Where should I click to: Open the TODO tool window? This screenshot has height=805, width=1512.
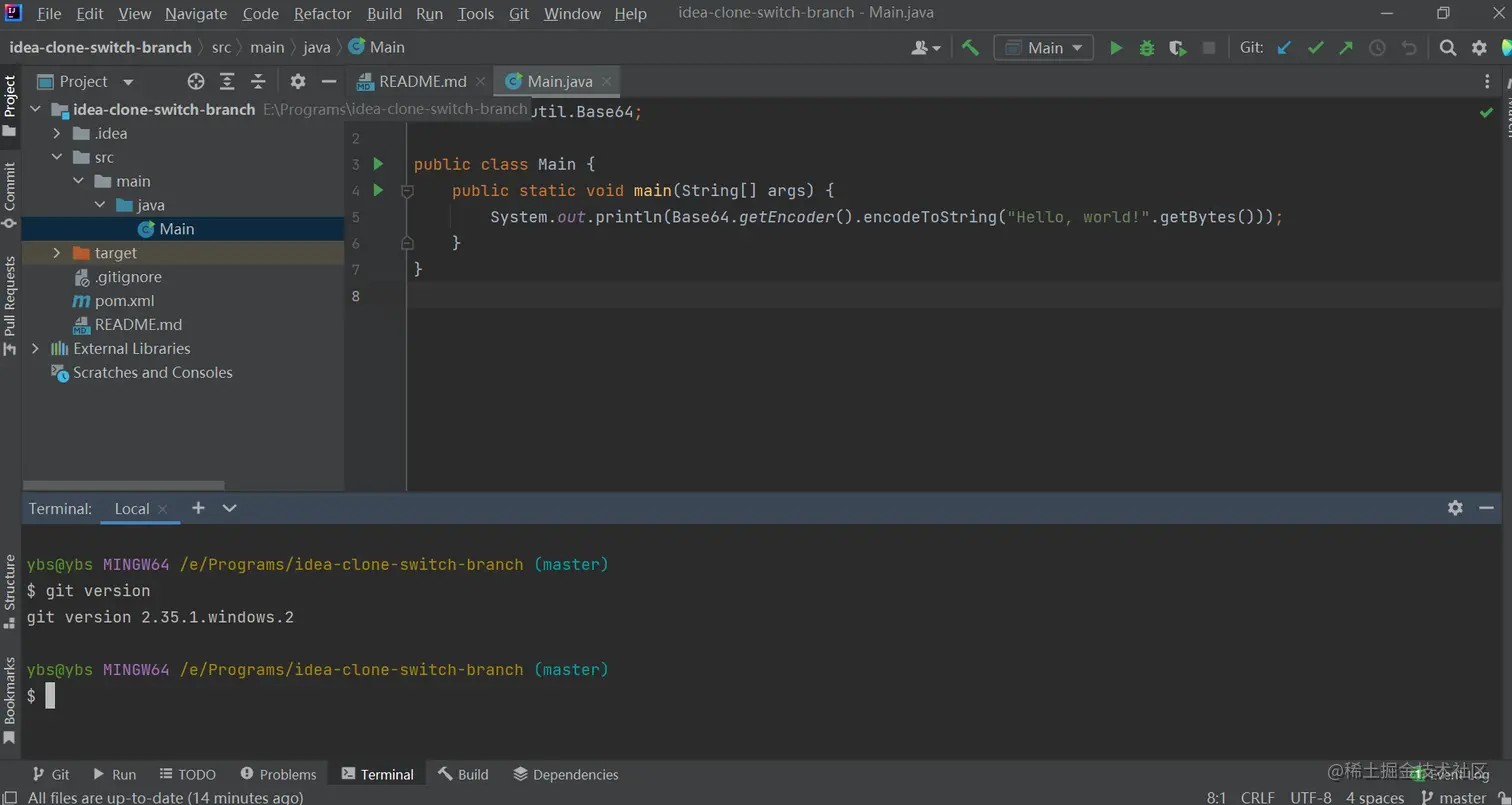coord(187,774)
